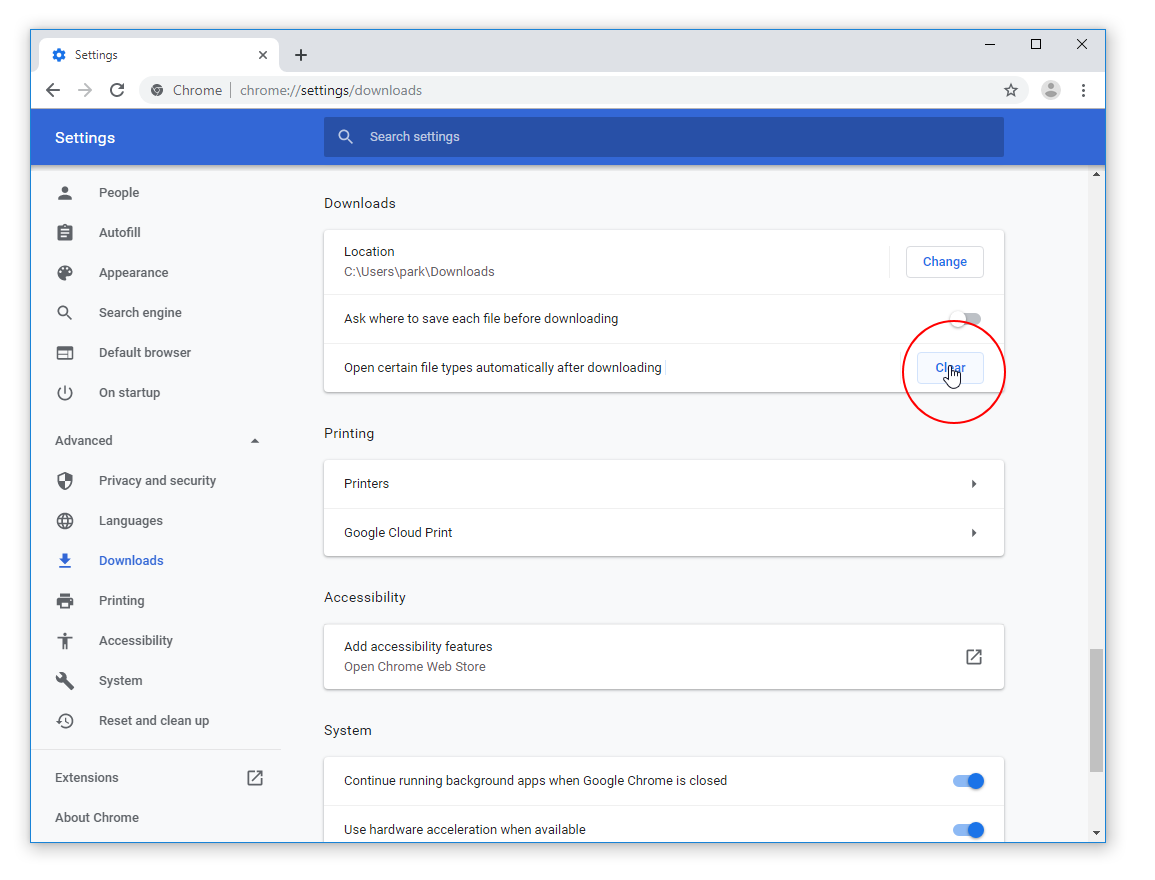Expand Google Cloud Print row arrow

coord(973,533)
